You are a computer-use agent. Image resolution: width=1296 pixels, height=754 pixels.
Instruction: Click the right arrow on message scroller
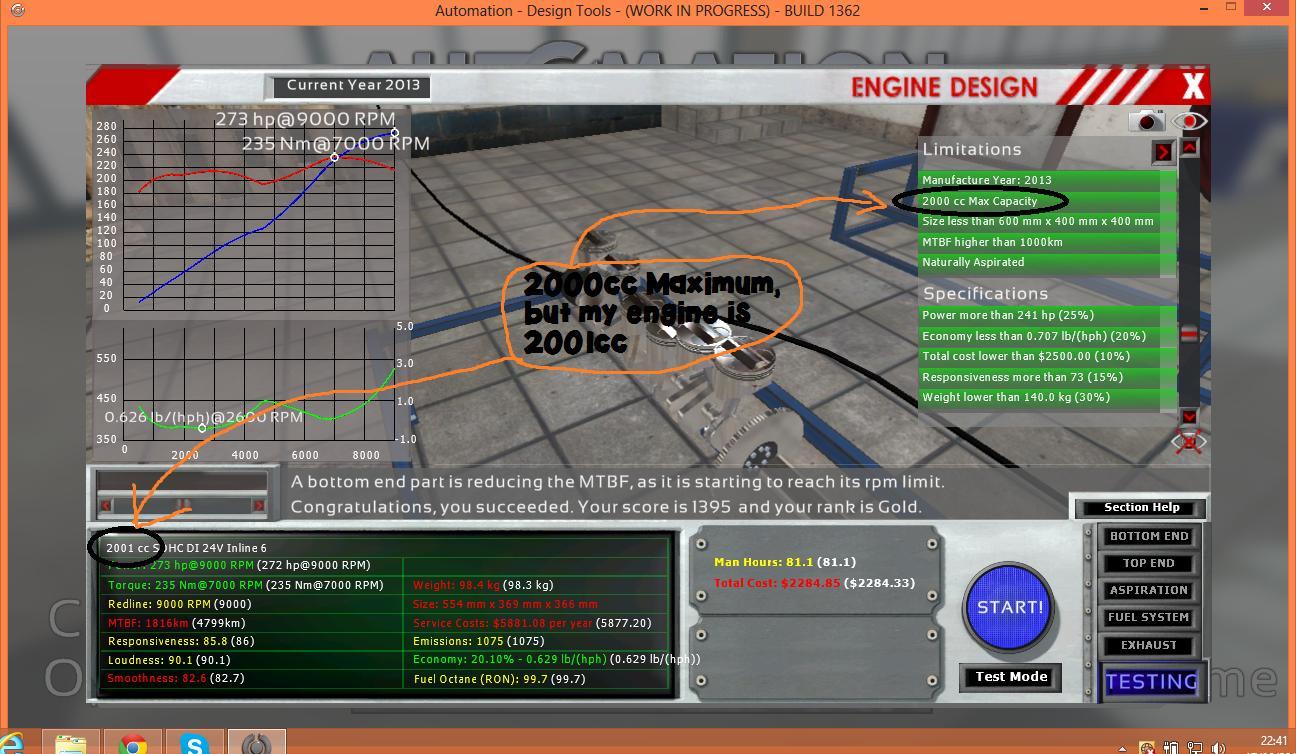coord(259,506)
